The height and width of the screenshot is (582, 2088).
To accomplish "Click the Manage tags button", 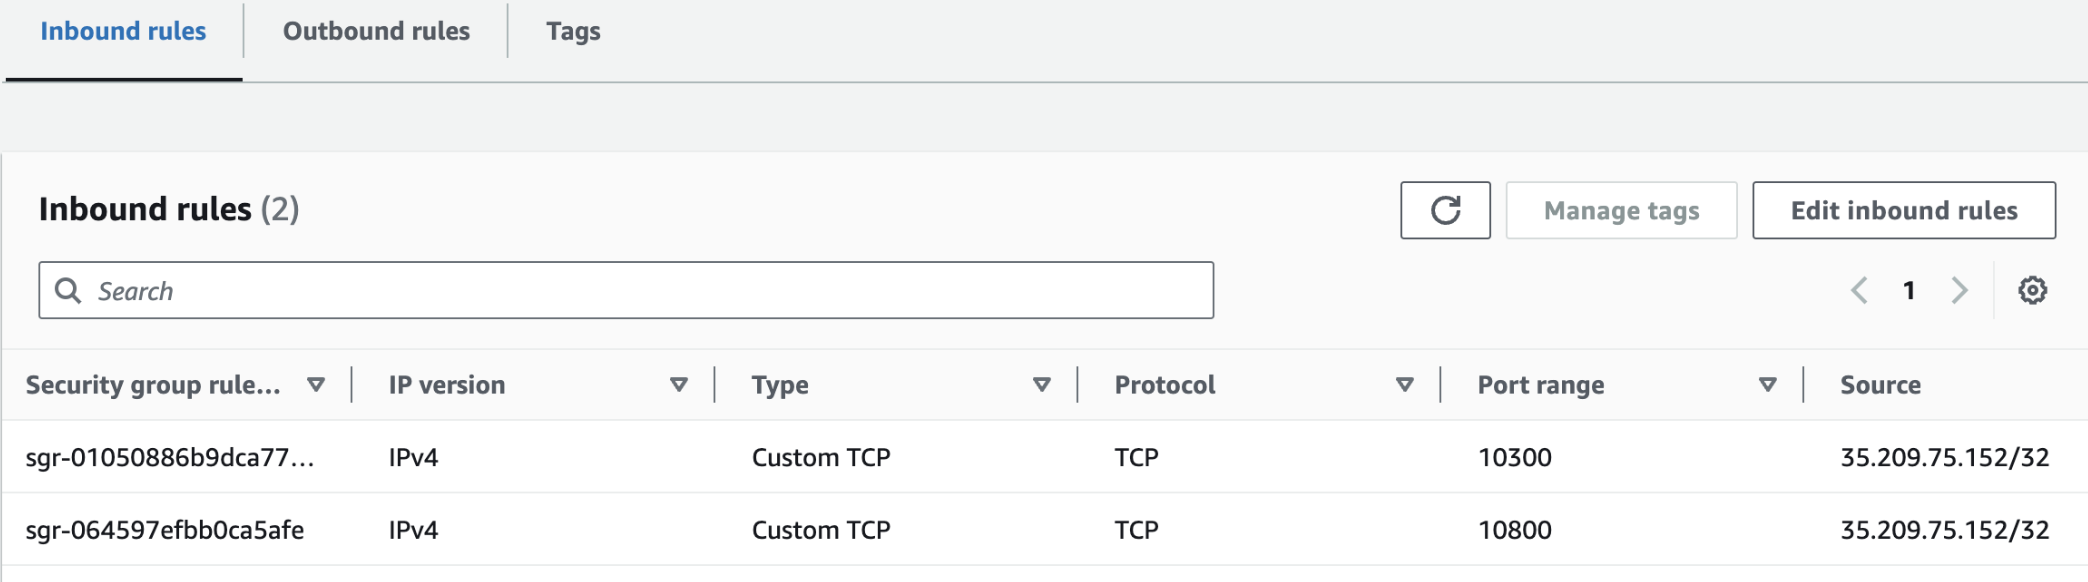I will point(1621,210).
